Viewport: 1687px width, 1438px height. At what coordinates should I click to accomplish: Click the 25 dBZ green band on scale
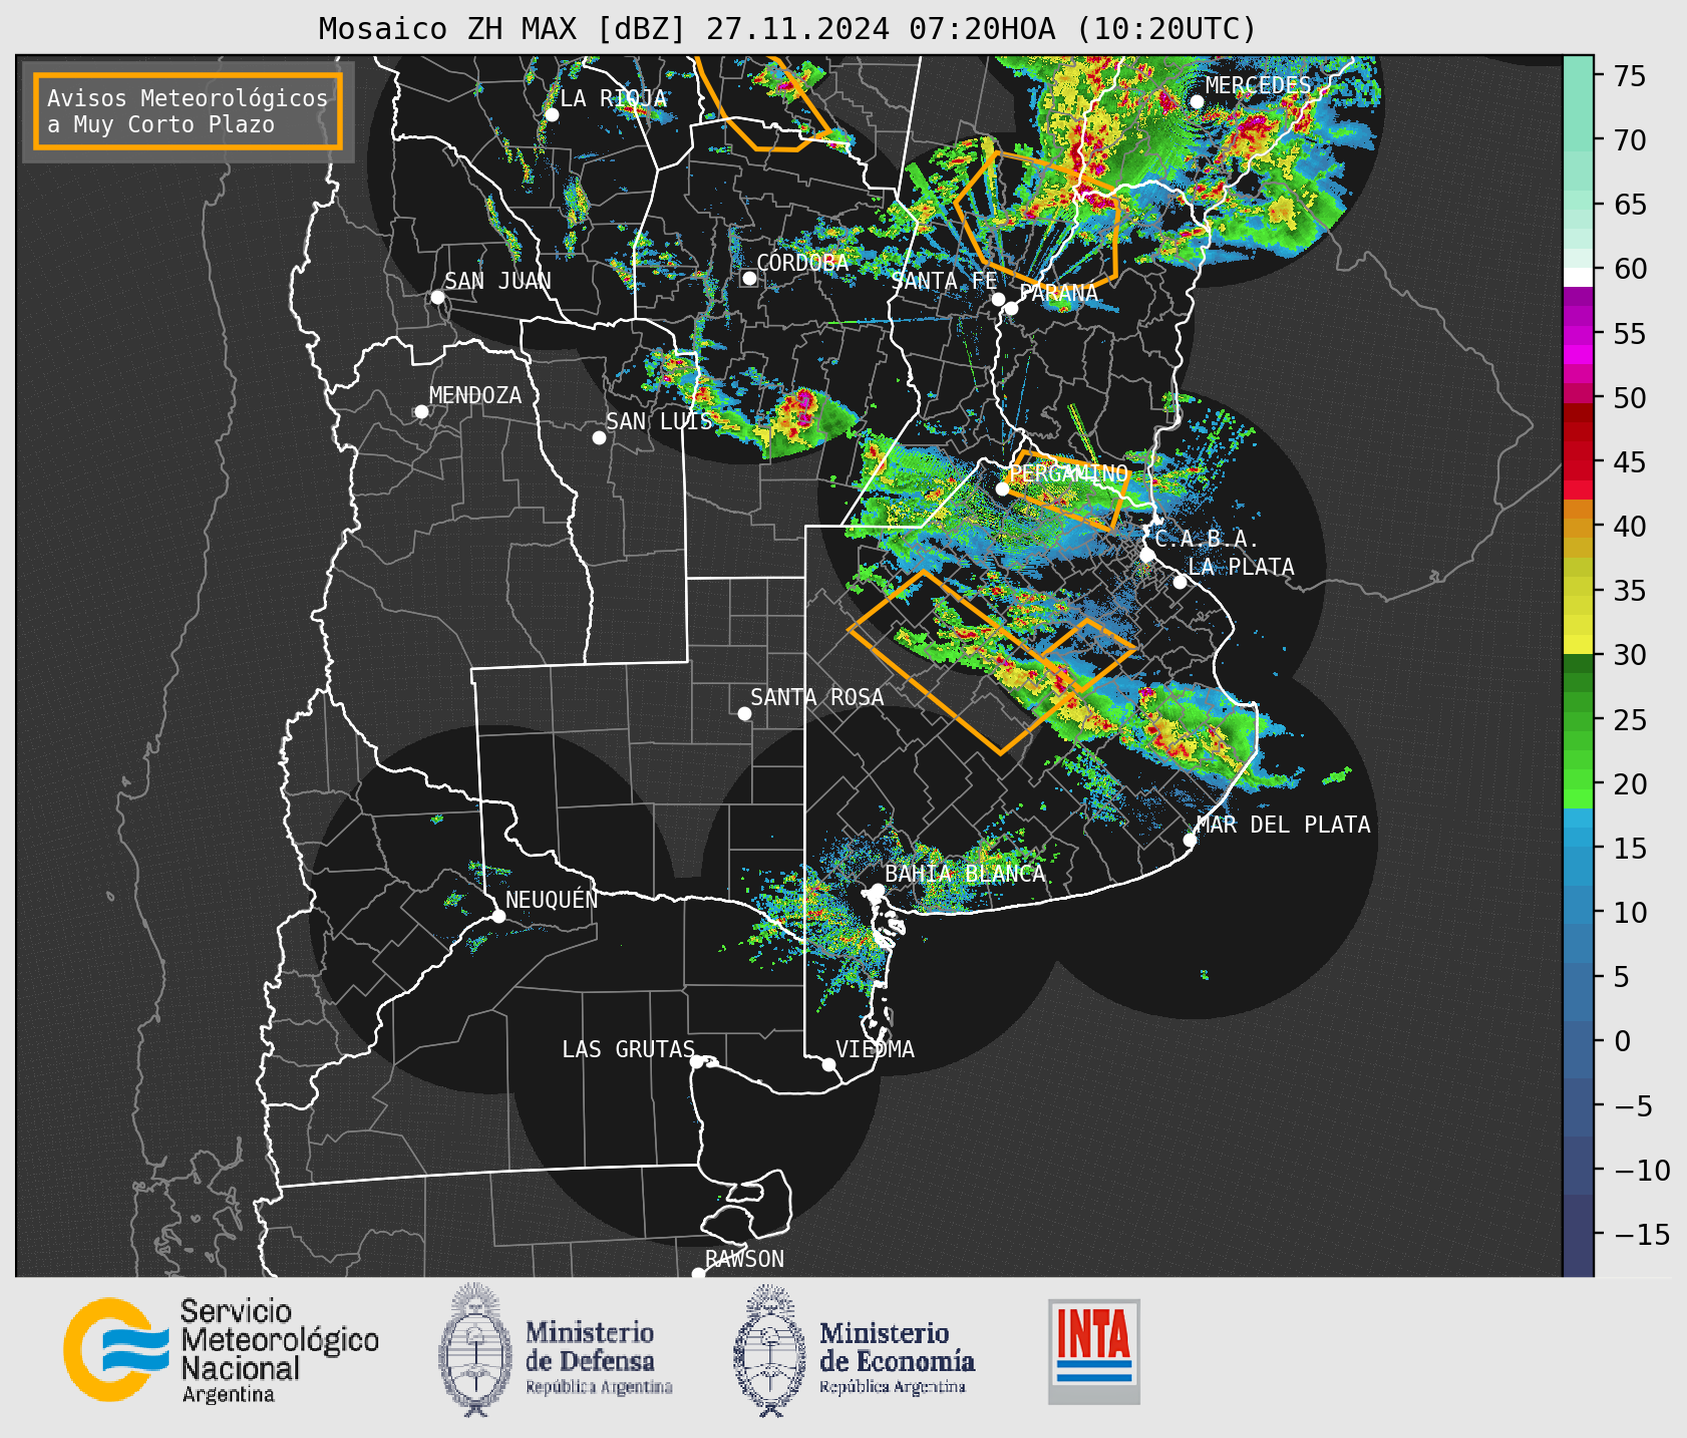(1578, 719)
